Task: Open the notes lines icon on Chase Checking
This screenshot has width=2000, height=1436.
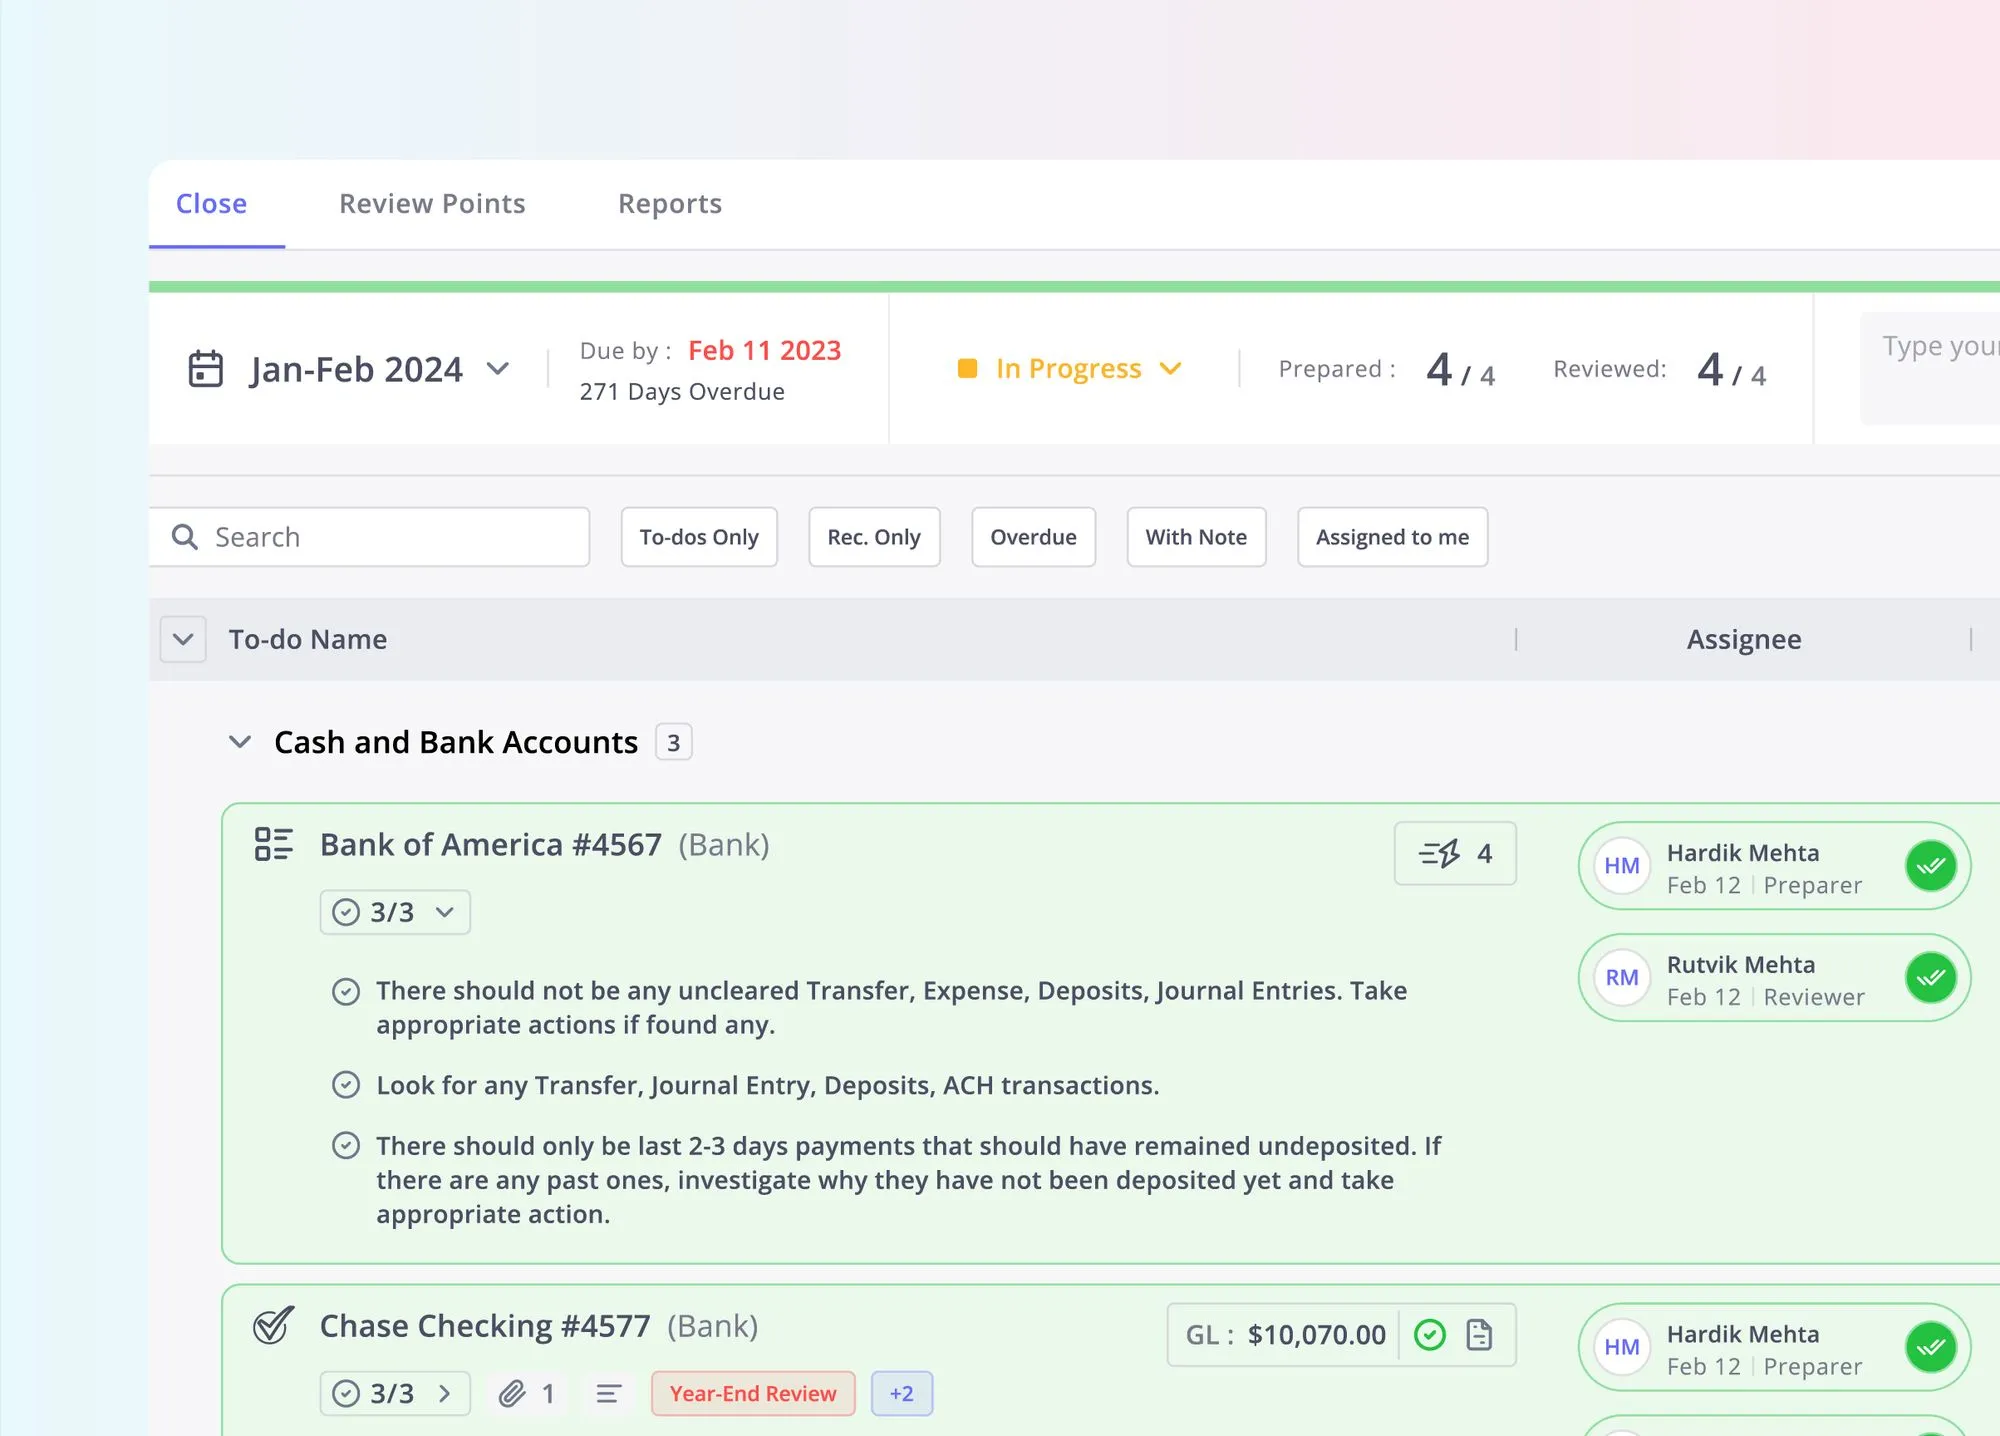Action: coord(608,1393)
